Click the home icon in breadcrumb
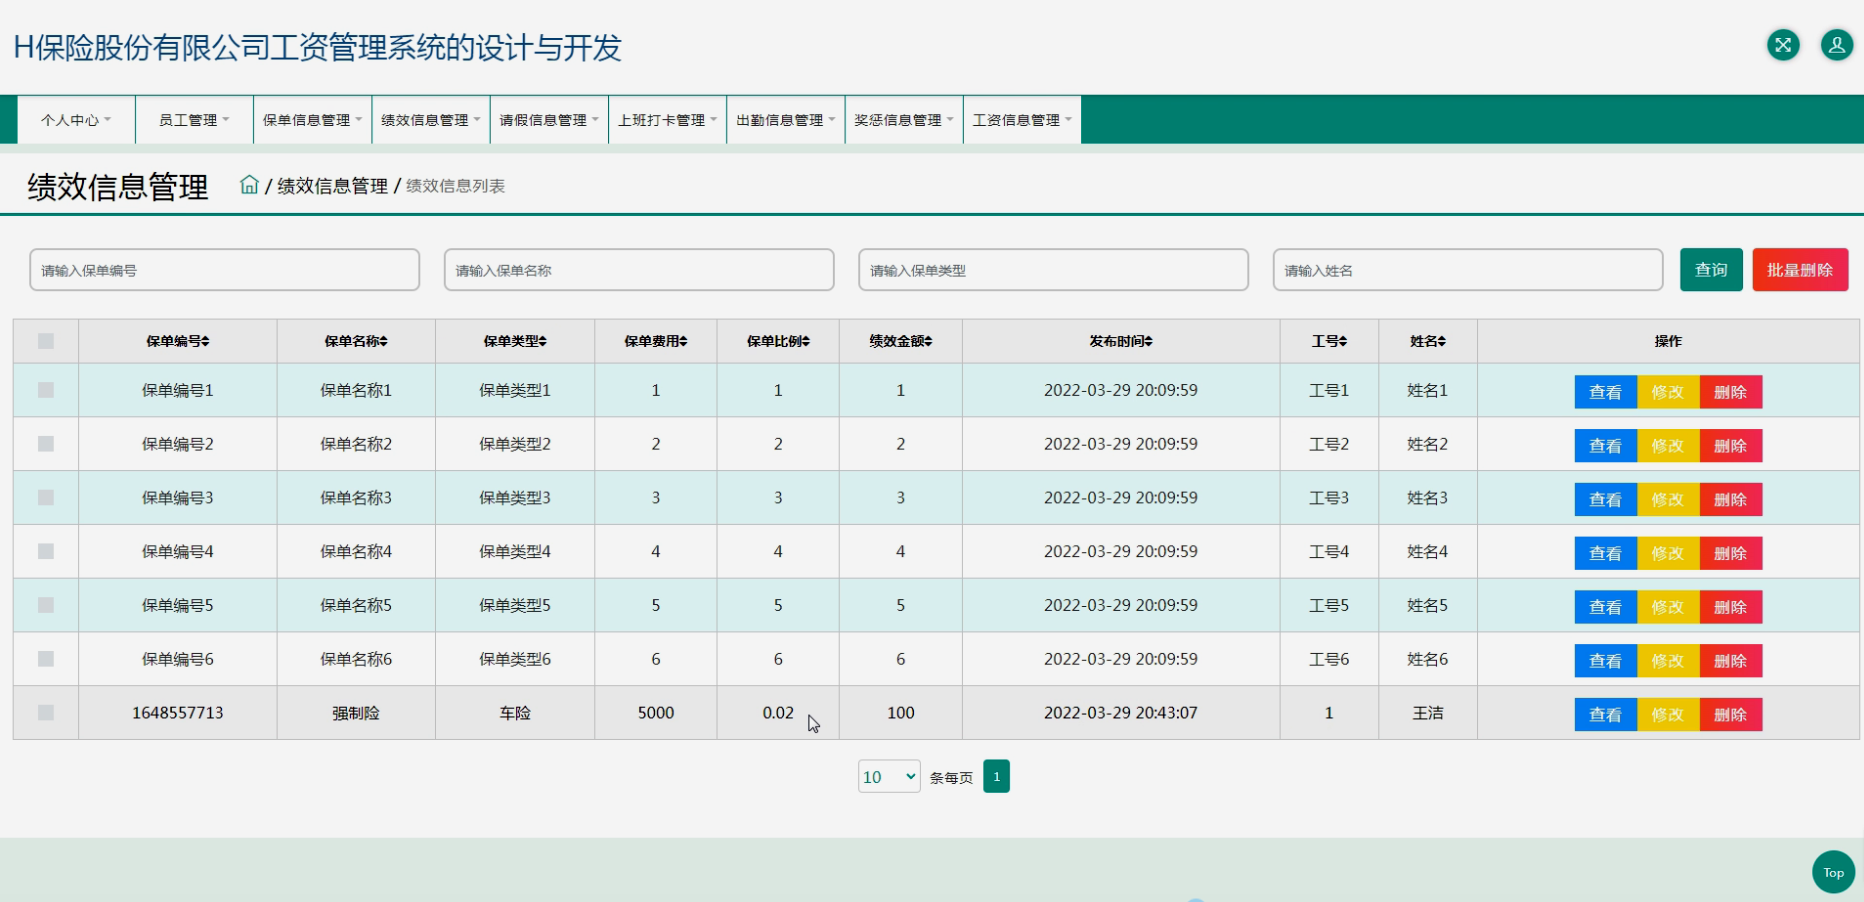 click(249, 185)
